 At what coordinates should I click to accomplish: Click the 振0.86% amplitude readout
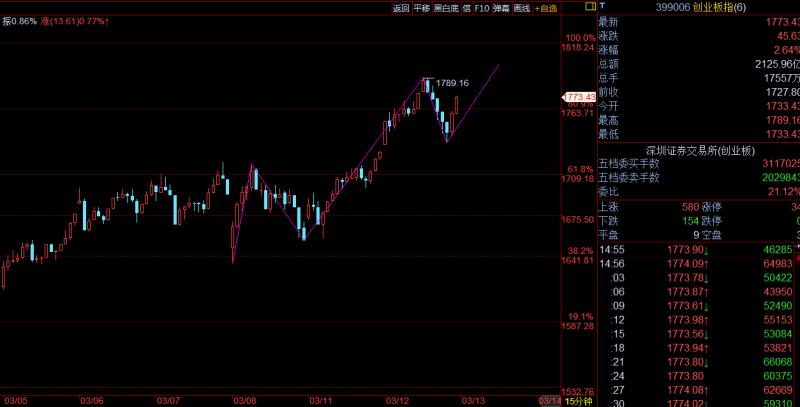click(19, 21)
